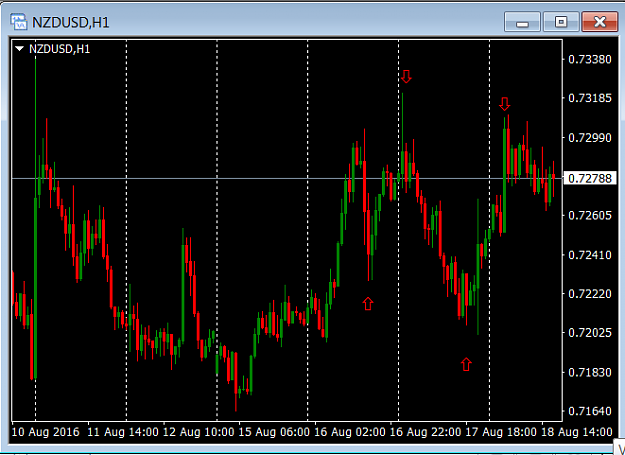Click price scale value 0.71640
Image resolution: width=625 pixels, height=455 pixels.
coord(590,411)
